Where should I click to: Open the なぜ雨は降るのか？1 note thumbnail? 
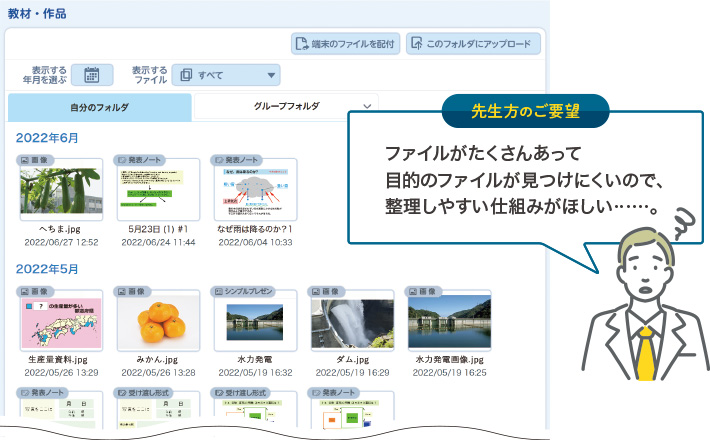255,191
